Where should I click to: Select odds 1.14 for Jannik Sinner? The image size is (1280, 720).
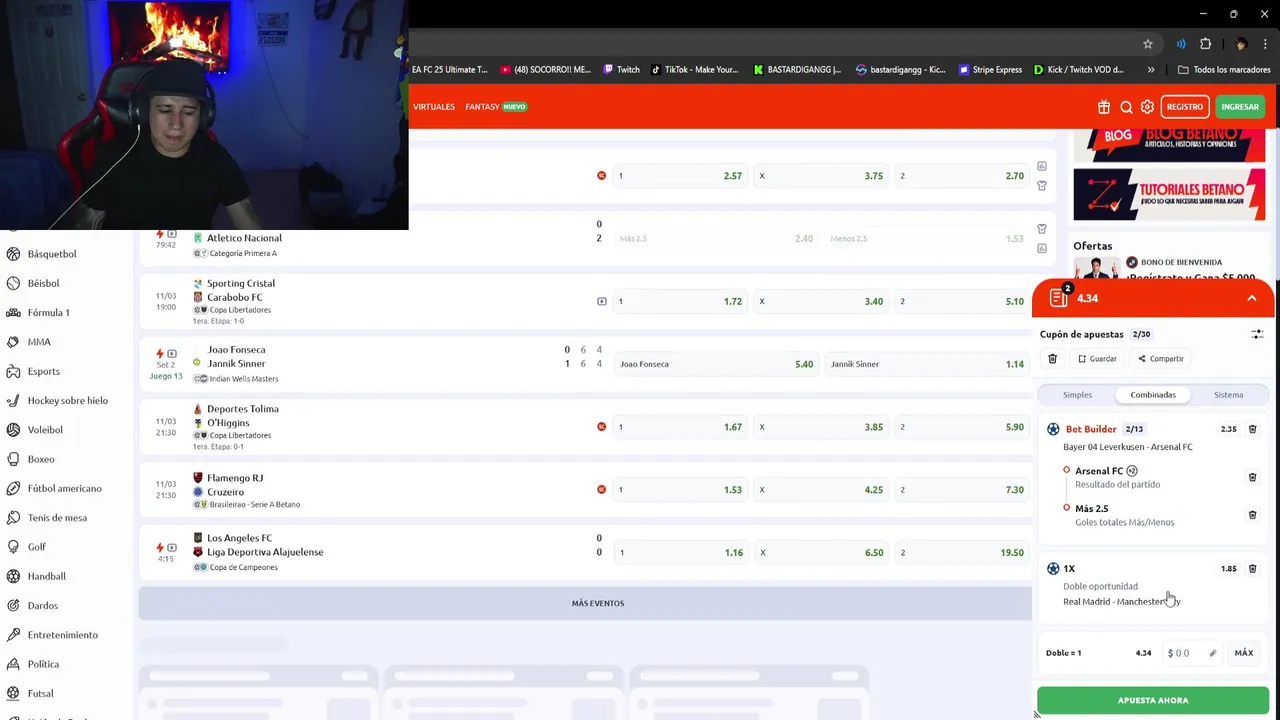[x=927, y=364]
